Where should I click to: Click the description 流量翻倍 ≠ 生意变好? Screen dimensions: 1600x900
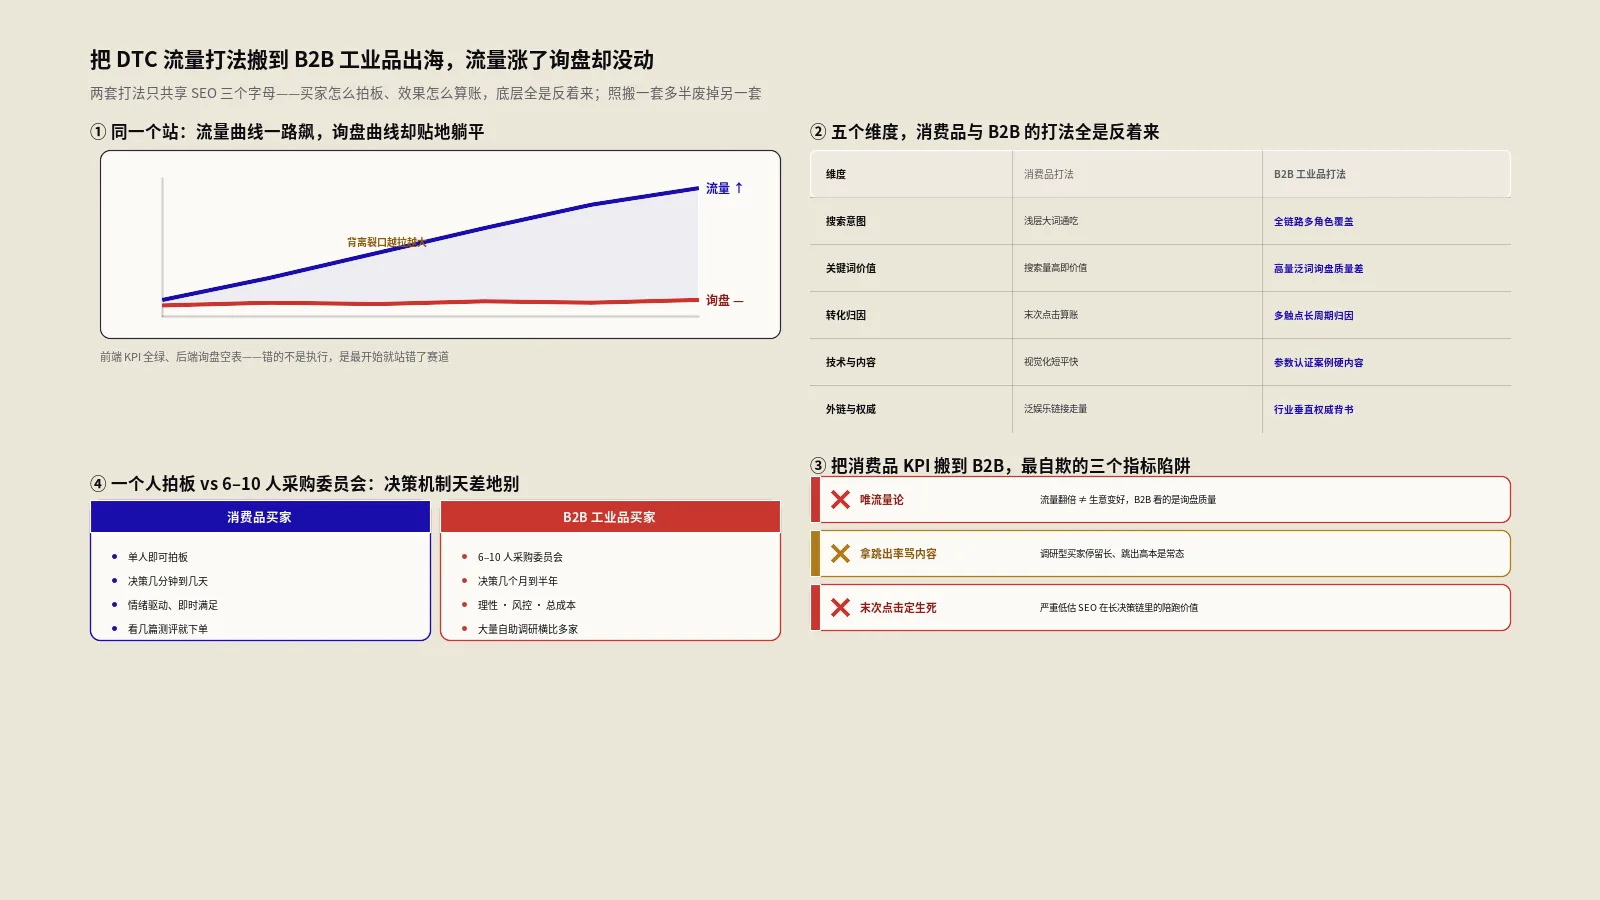click(1128, 500)
